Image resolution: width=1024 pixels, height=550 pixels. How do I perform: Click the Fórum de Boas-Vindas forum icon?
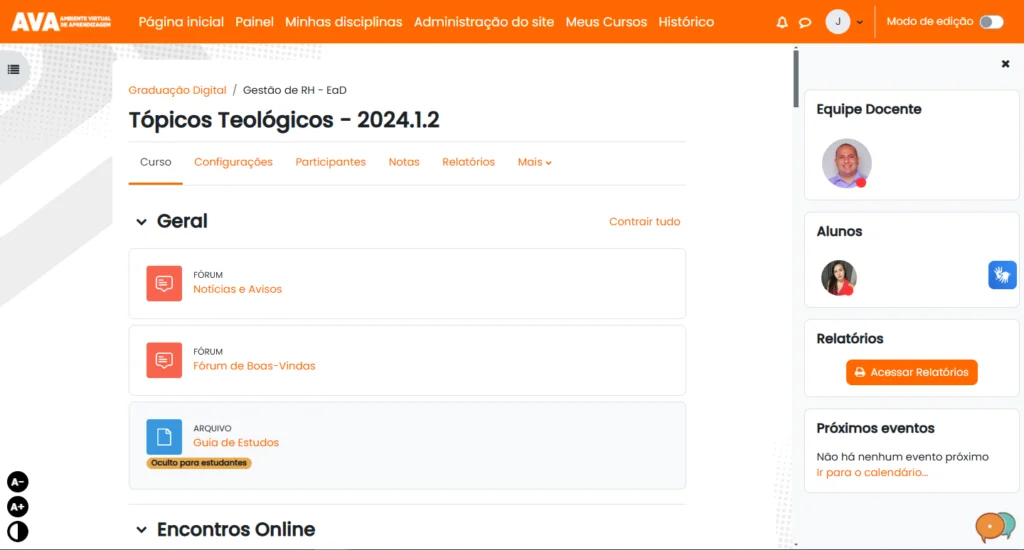point(164,360)
